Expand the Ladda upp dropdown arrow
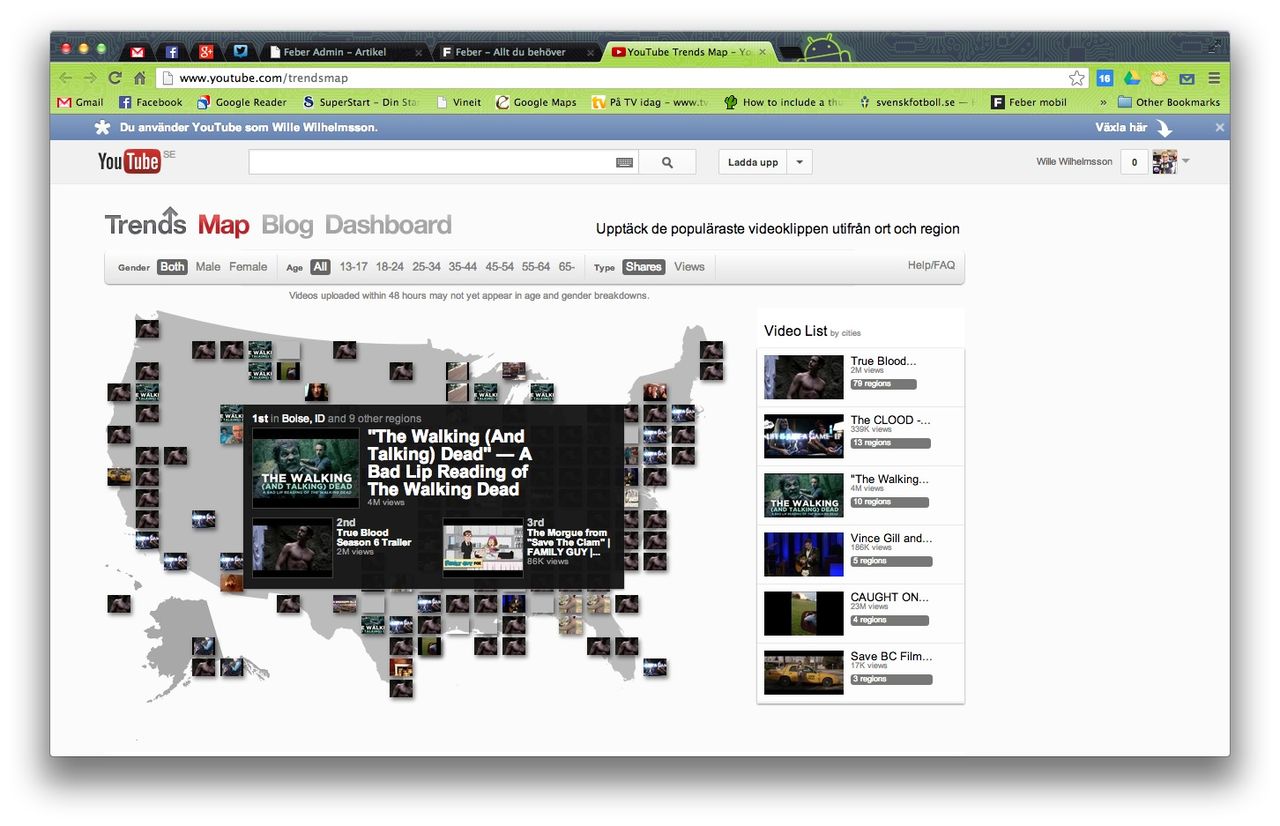 click(x=799, y=162)
